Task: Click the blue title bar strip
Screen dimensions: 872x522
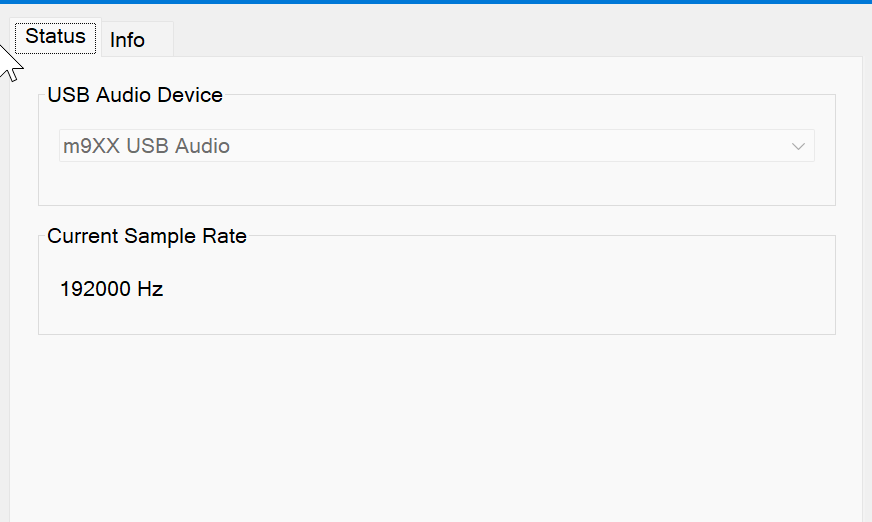Action: [436, 2]
